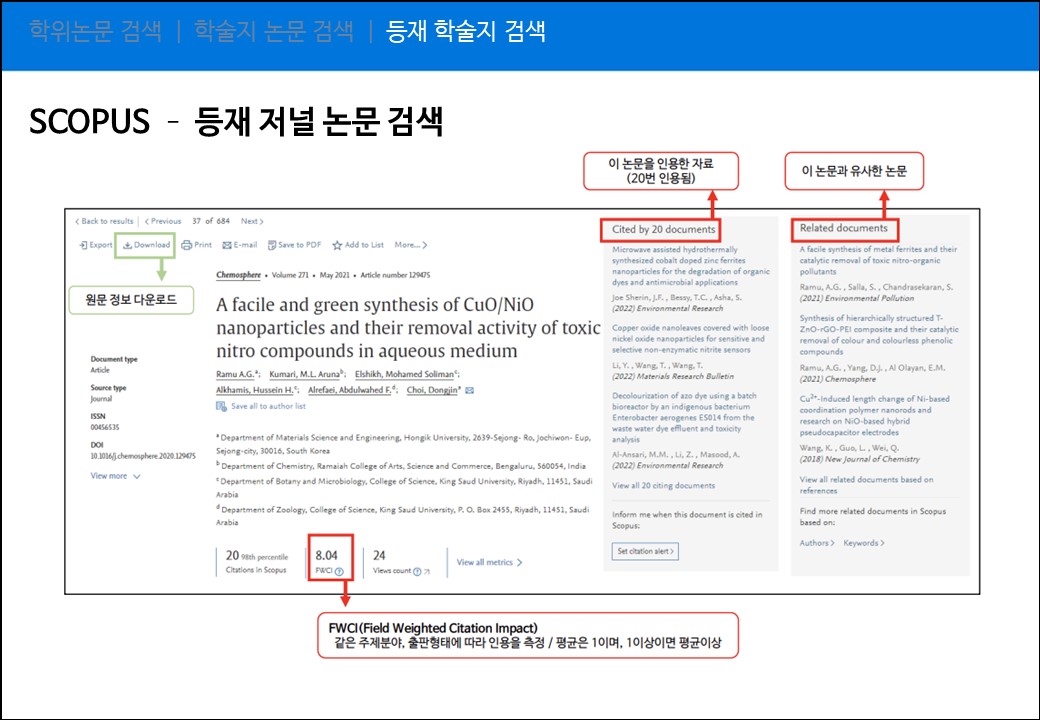This screenshot has height=720, width=1040.
Task: Click the ISSN 00456535 value
Action: click(x=105, y=428)
